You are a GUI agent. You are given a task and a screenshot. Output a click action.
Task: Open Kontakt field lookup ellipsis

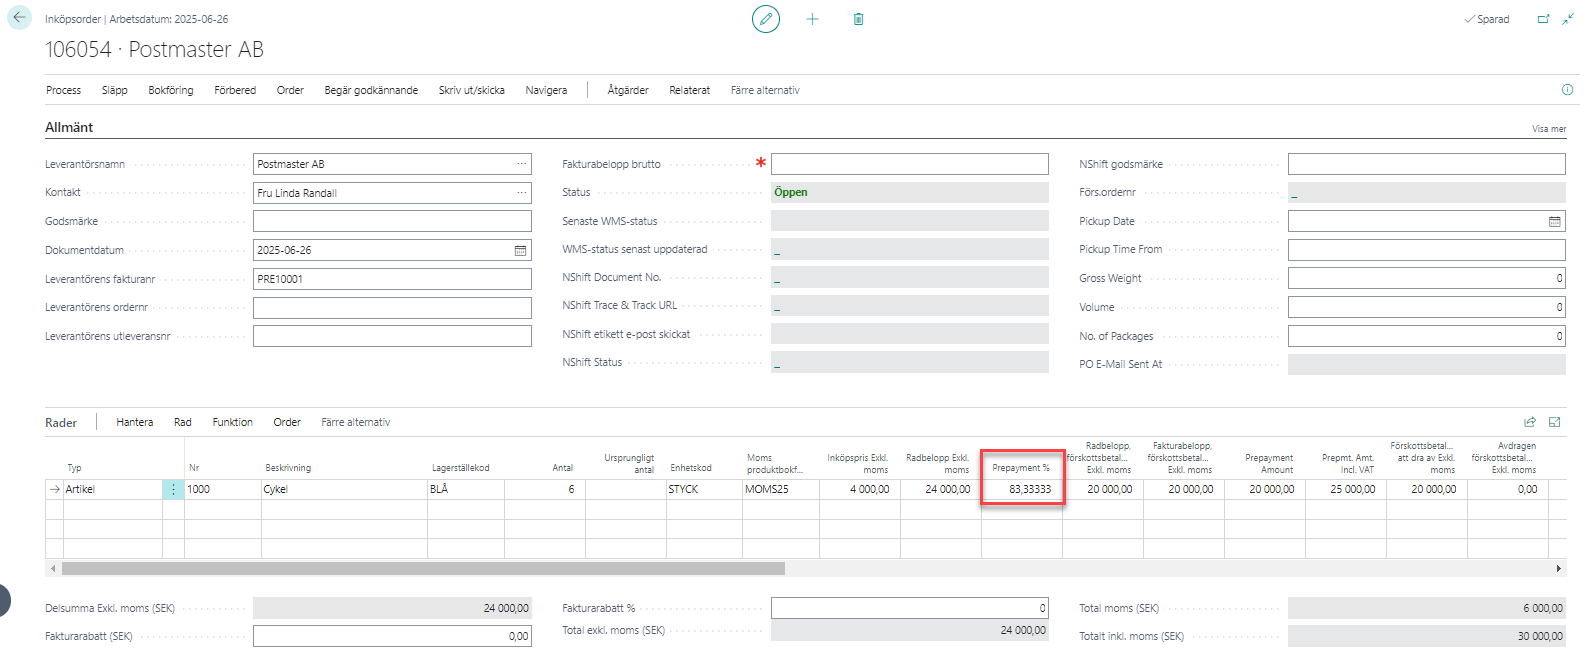pos(521,193)
